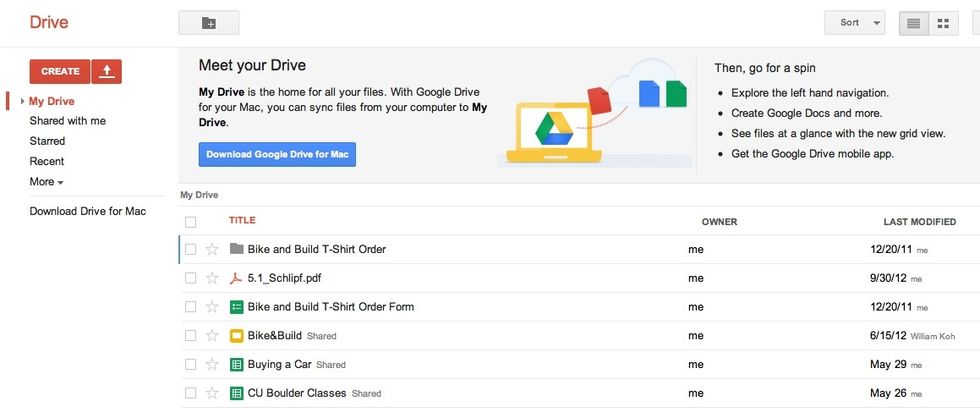The width and height of the screenshot is (980, 408).
Task: Switch to grid view layout
Action: pyautogui.click(x=943, y=22)
